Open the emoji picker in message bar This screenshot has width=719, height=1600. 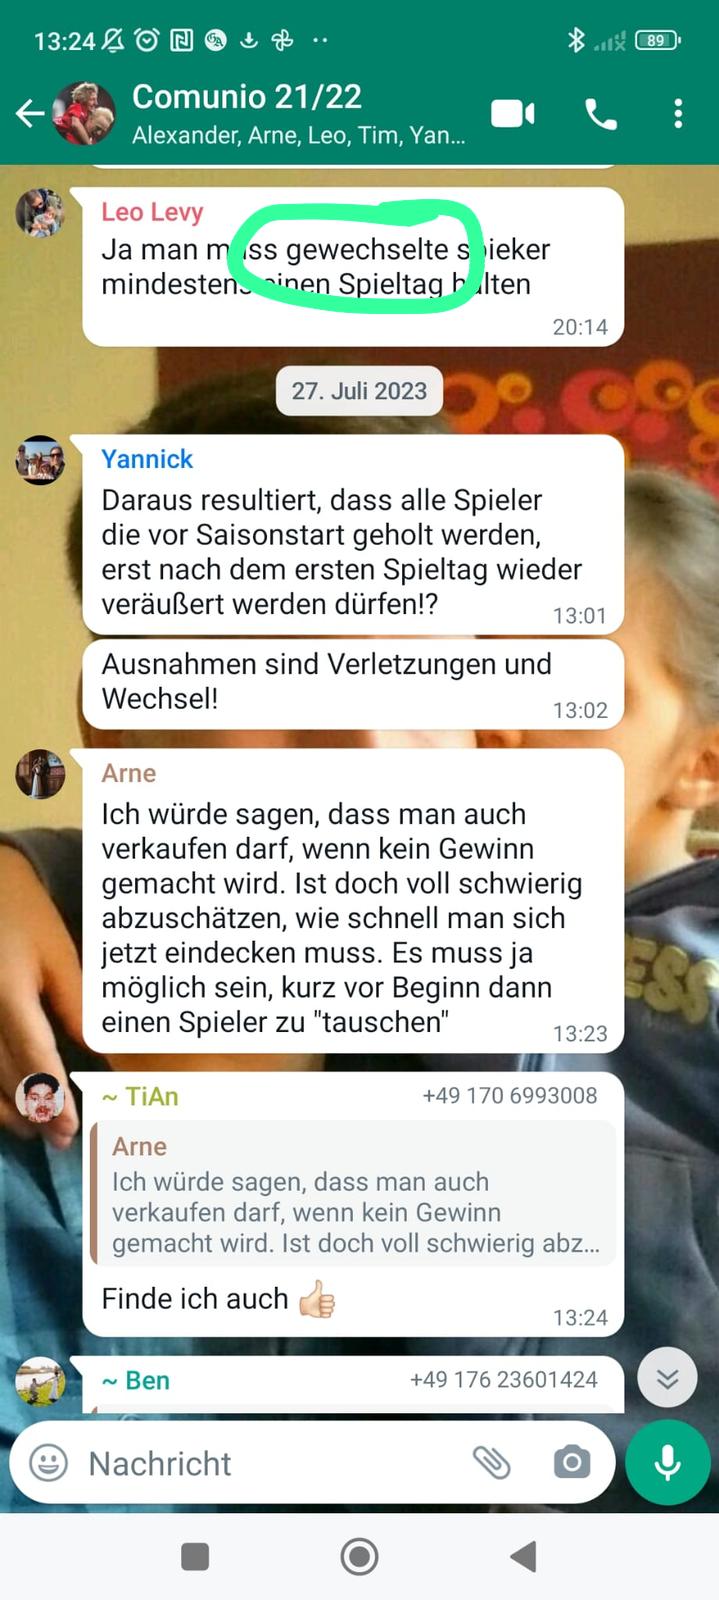pos(48,1463)
